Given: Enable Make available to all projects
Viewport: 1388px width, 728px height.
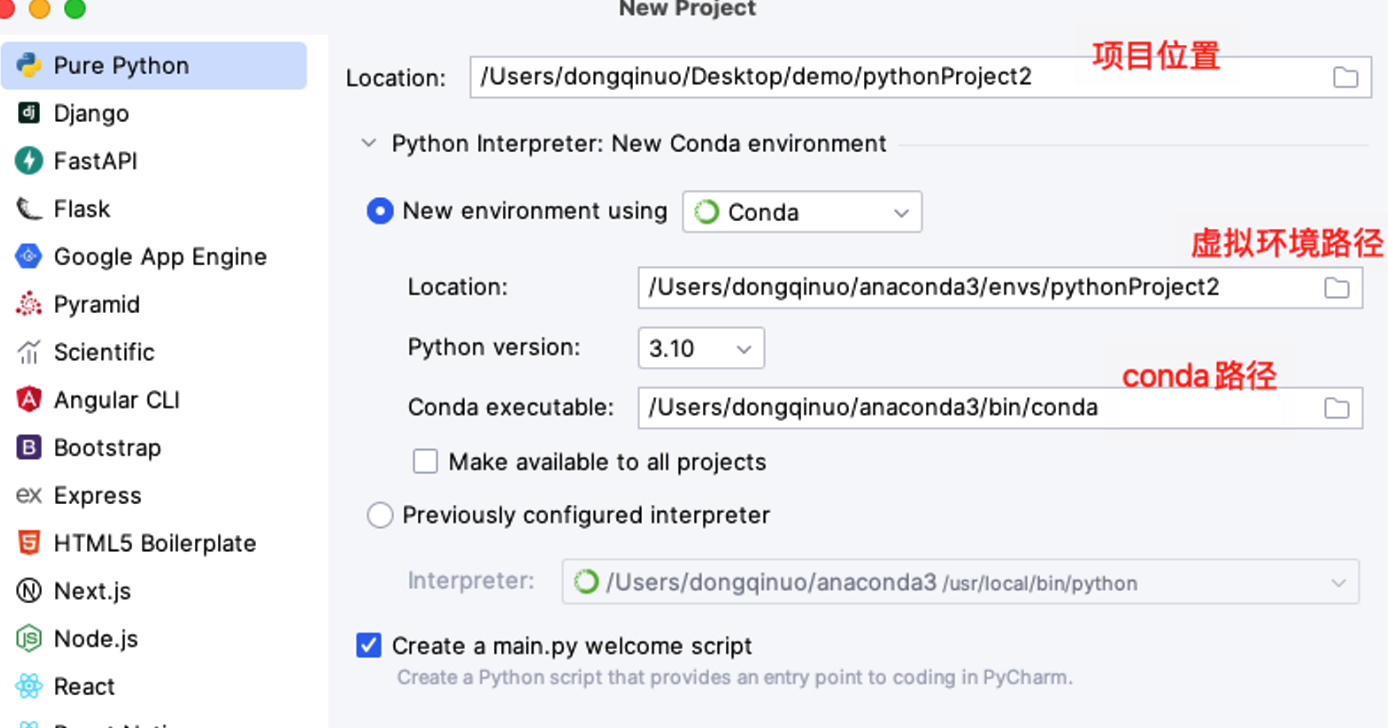Looking at the screenshot, I should point(426,461).
